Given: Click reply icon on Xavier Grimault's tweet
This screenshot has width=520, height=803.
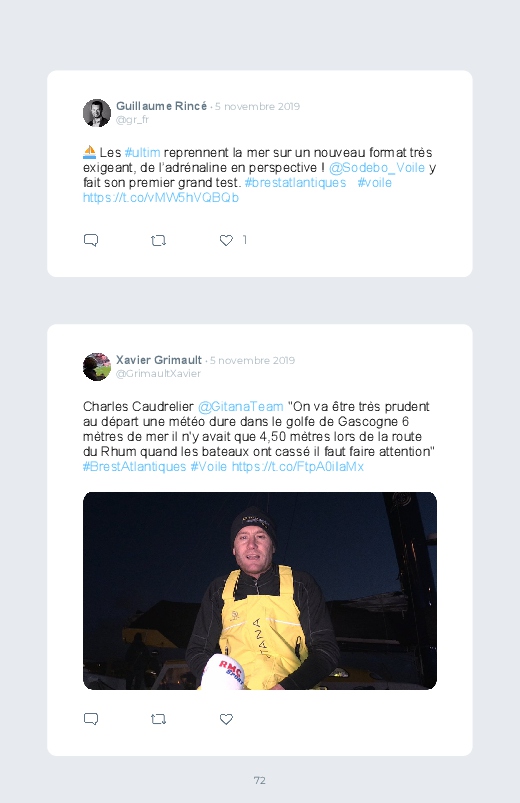Looking at the screenshot, I should pyautogui.click(x=91, y=719).
